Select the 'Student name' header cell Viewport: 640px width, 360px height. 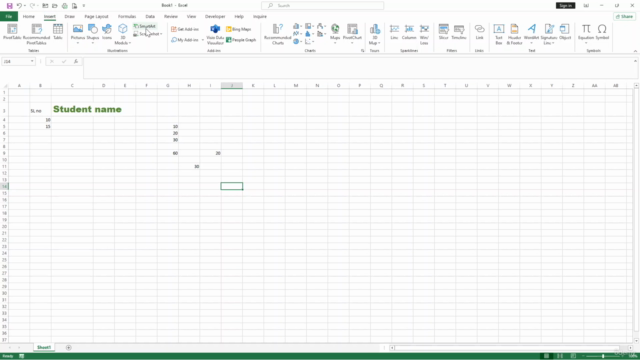click(x=72, y=109)
